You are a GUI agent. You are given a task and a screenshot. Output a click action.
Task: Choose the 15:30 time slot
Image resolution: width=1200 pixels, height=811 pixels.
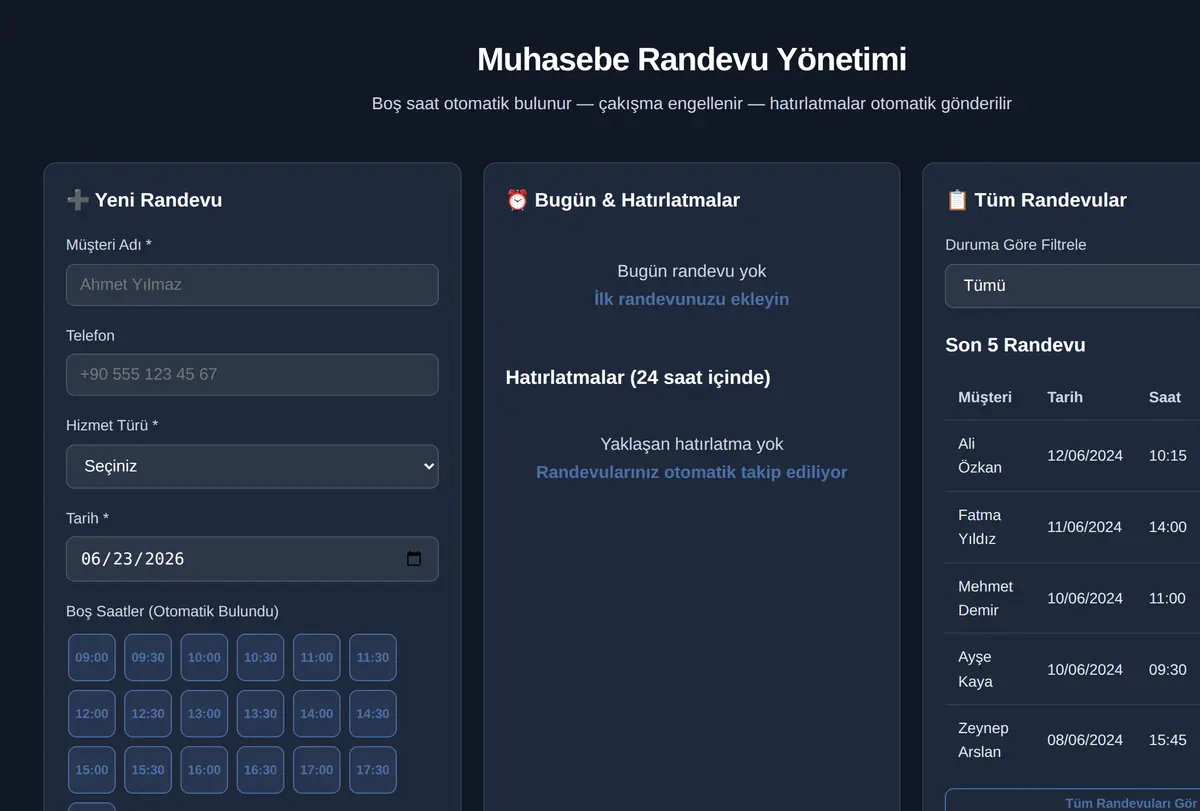[148, 770]
